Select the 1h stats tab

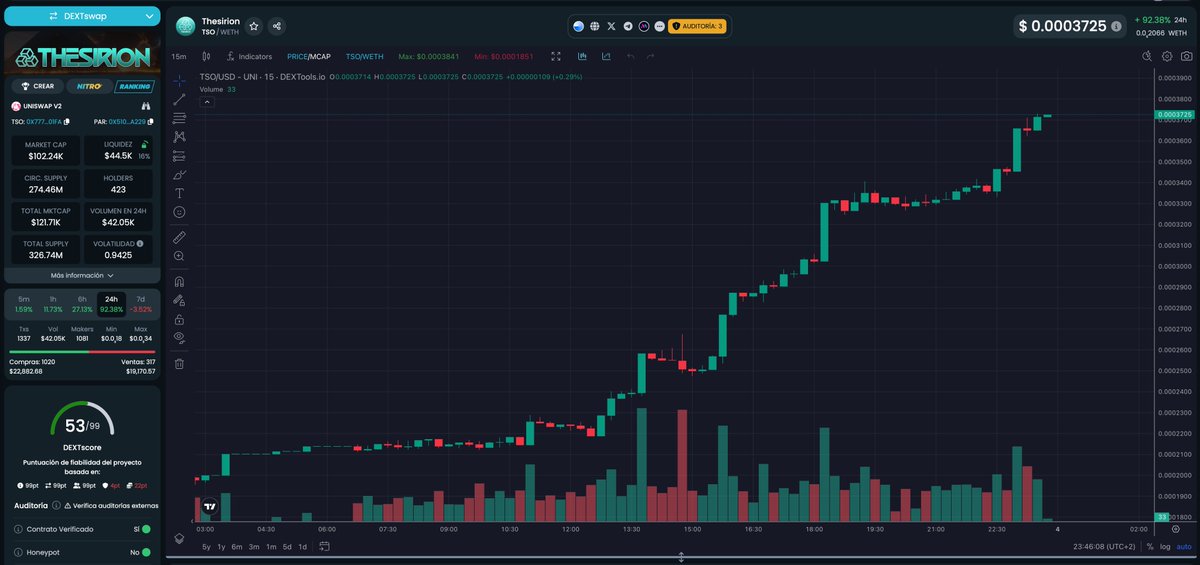click(x=53, y=304)
